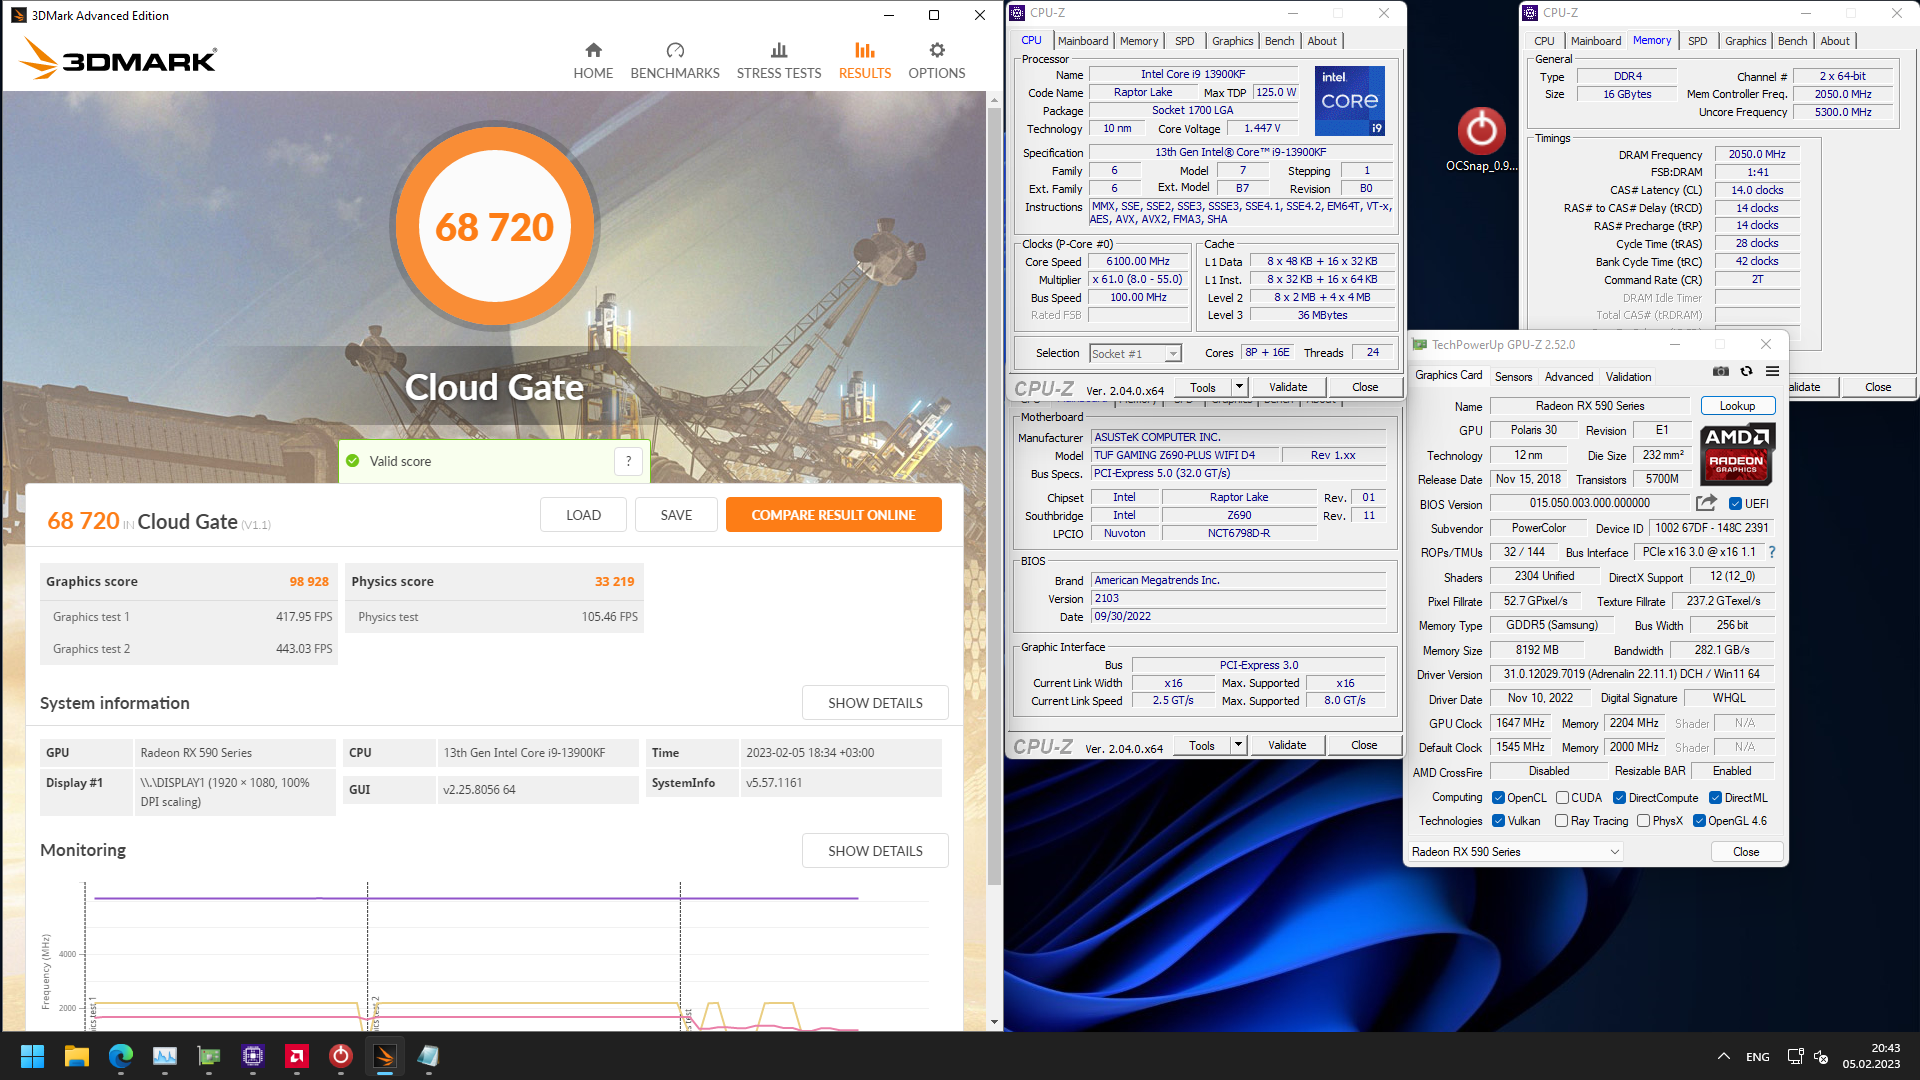
Task: Refresh GPU-Z readings
Action: [1747, 371]
